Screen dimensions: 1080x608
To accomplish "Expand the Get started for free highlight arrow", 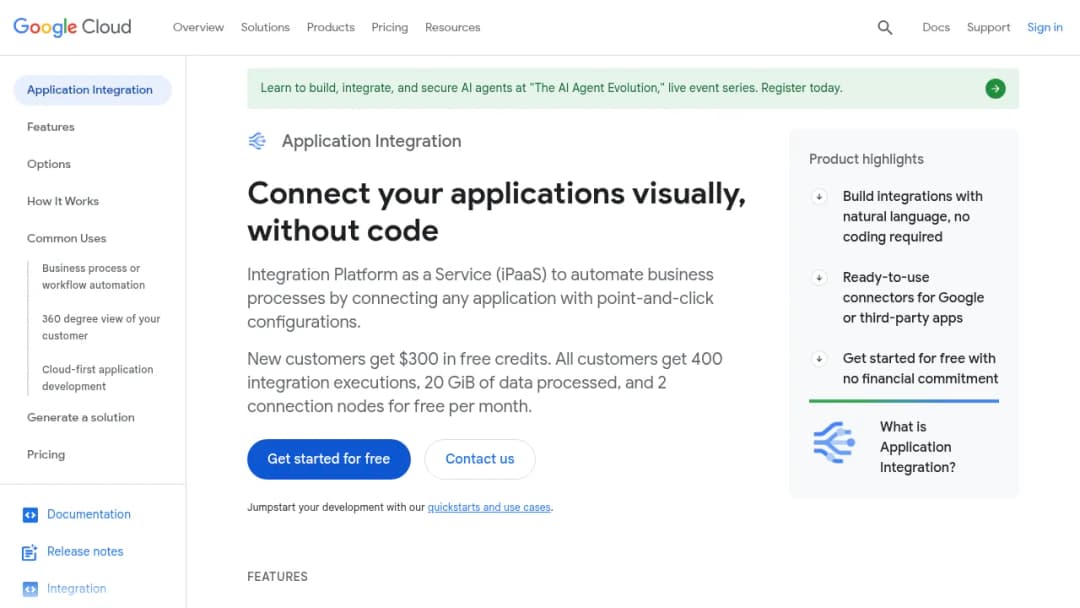I will pyautogui.click(x=819, y=359).
